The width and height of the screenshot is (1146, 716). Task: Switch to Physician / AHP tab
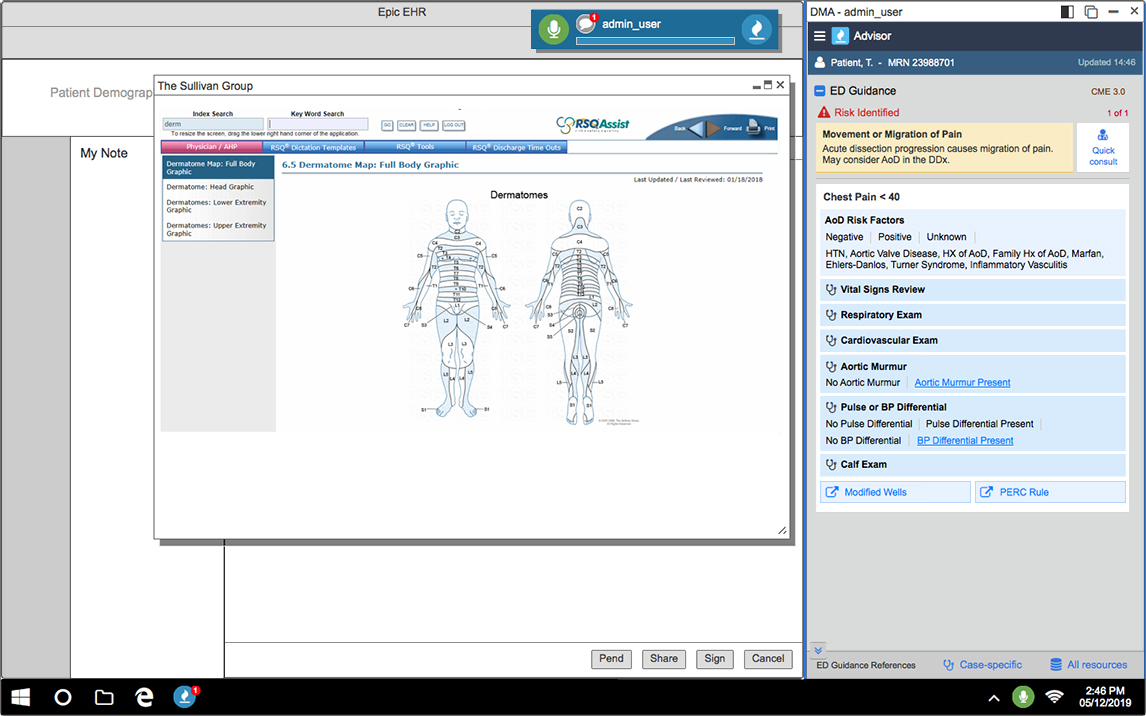pos(211,147)
